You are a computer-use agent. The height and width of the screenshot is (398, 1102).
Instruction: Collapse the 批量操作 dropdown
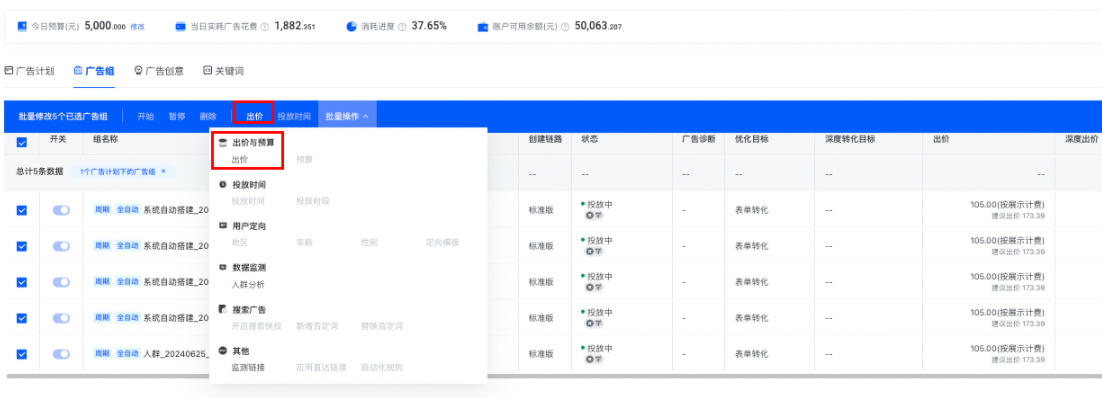[x=347, y=116]
